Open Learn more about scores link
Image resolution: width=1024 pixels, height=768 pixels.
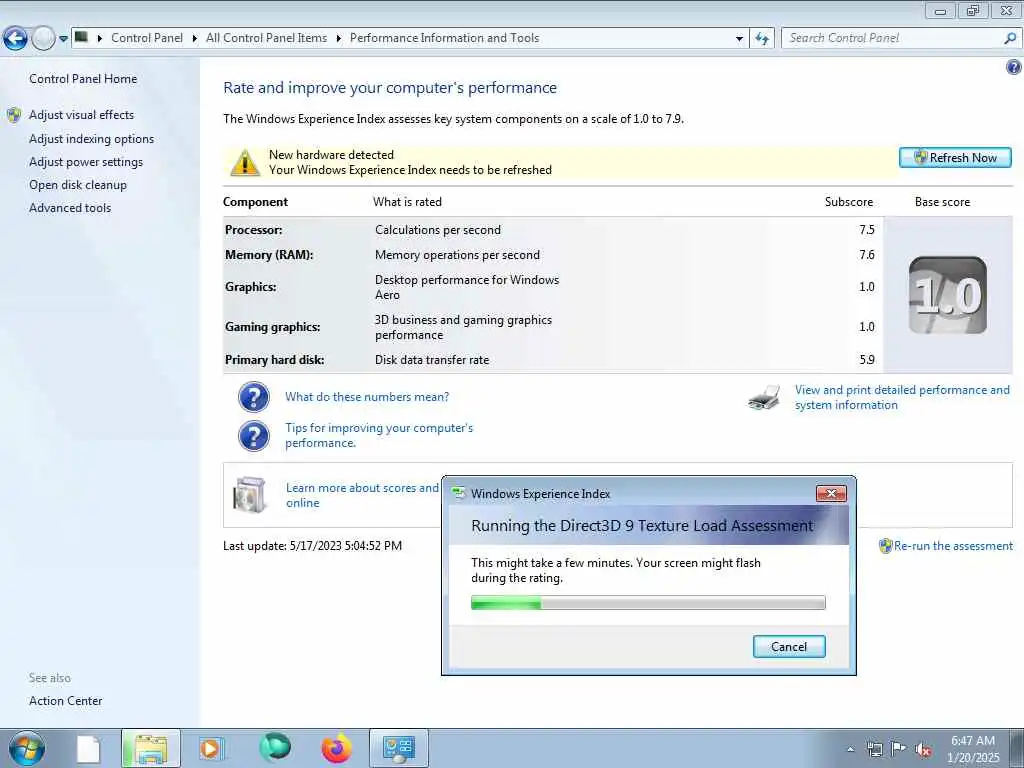click(x=362, y=495)
